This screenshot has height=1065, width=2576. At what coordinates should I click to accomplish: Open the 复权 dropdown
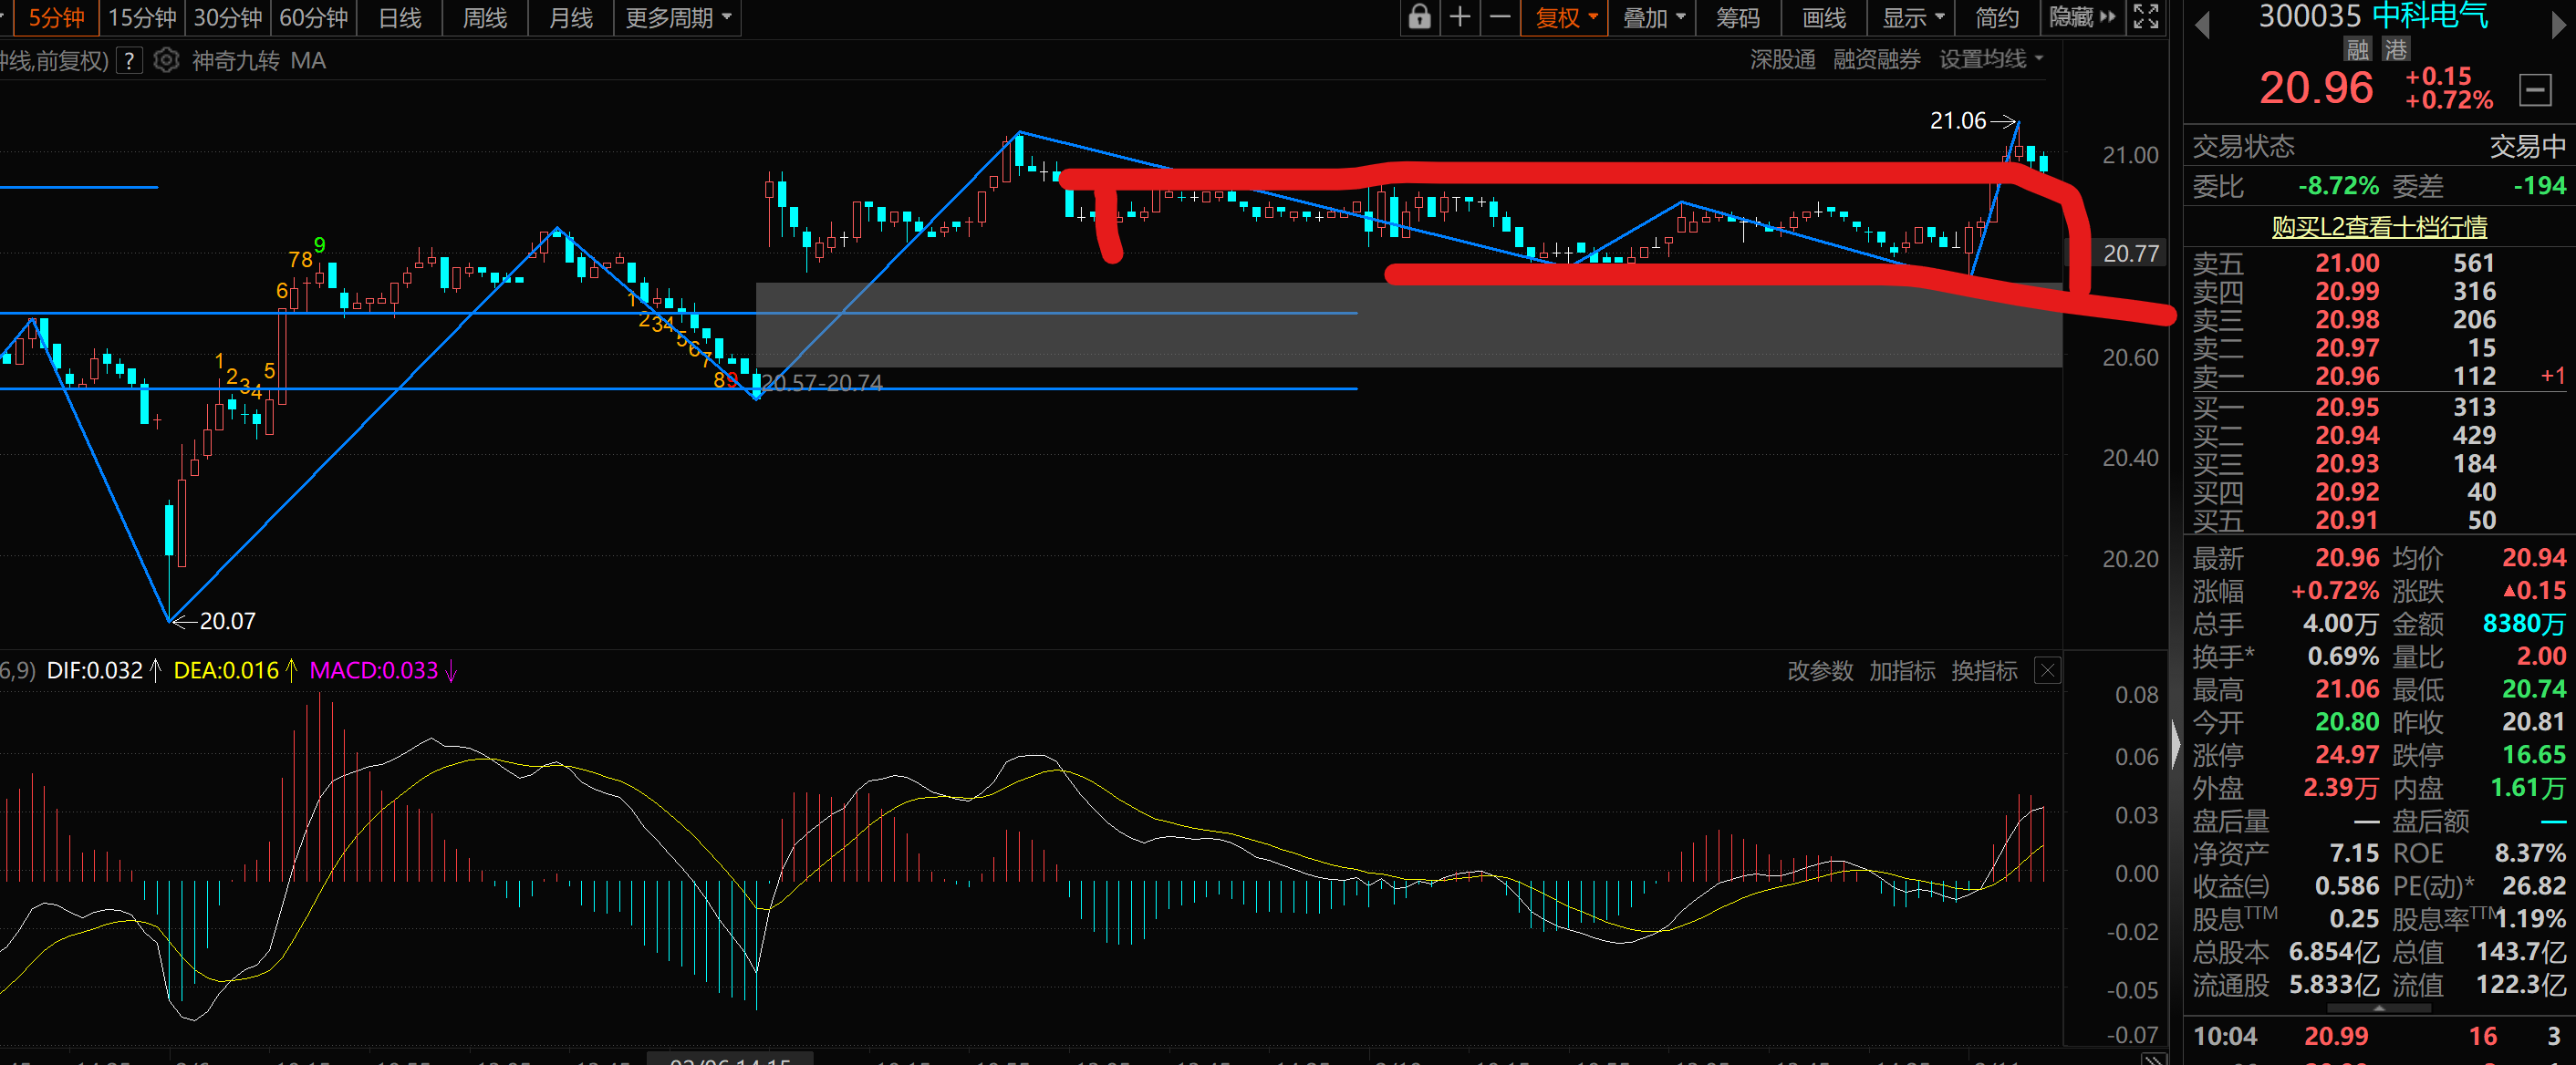(1565, 17)
